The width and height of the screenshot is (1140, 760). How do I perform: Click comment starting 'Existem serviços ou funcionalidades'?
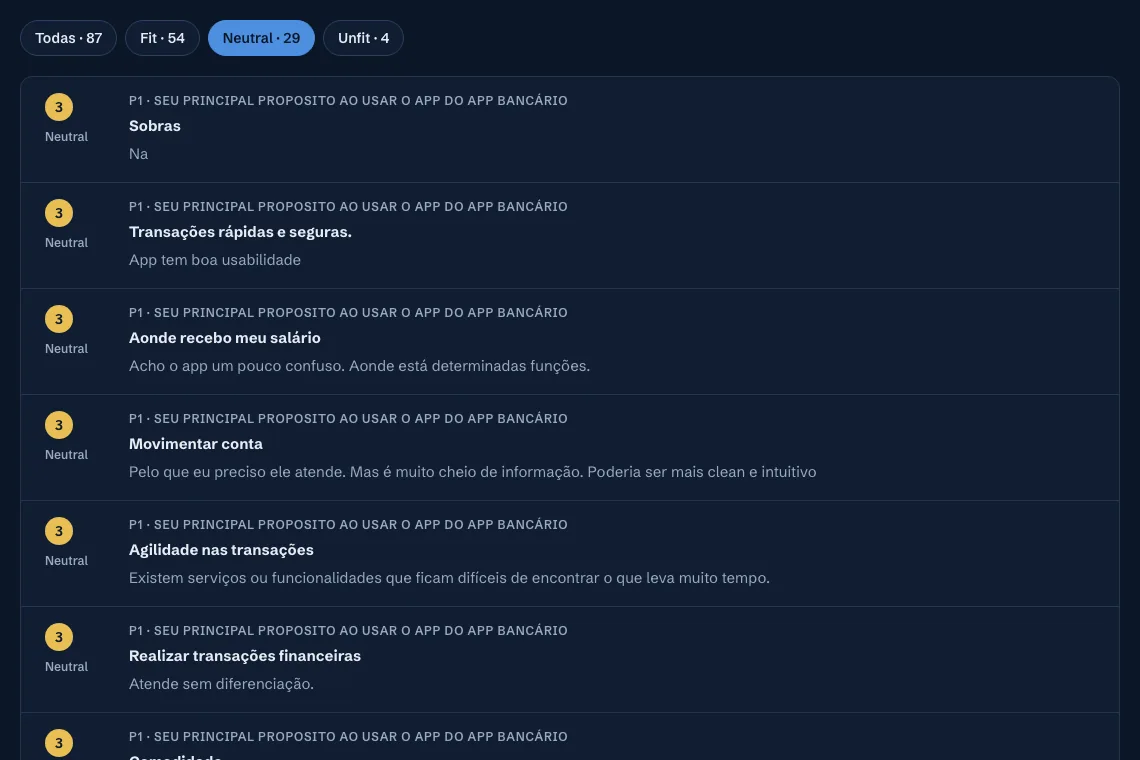click(449, 579)
